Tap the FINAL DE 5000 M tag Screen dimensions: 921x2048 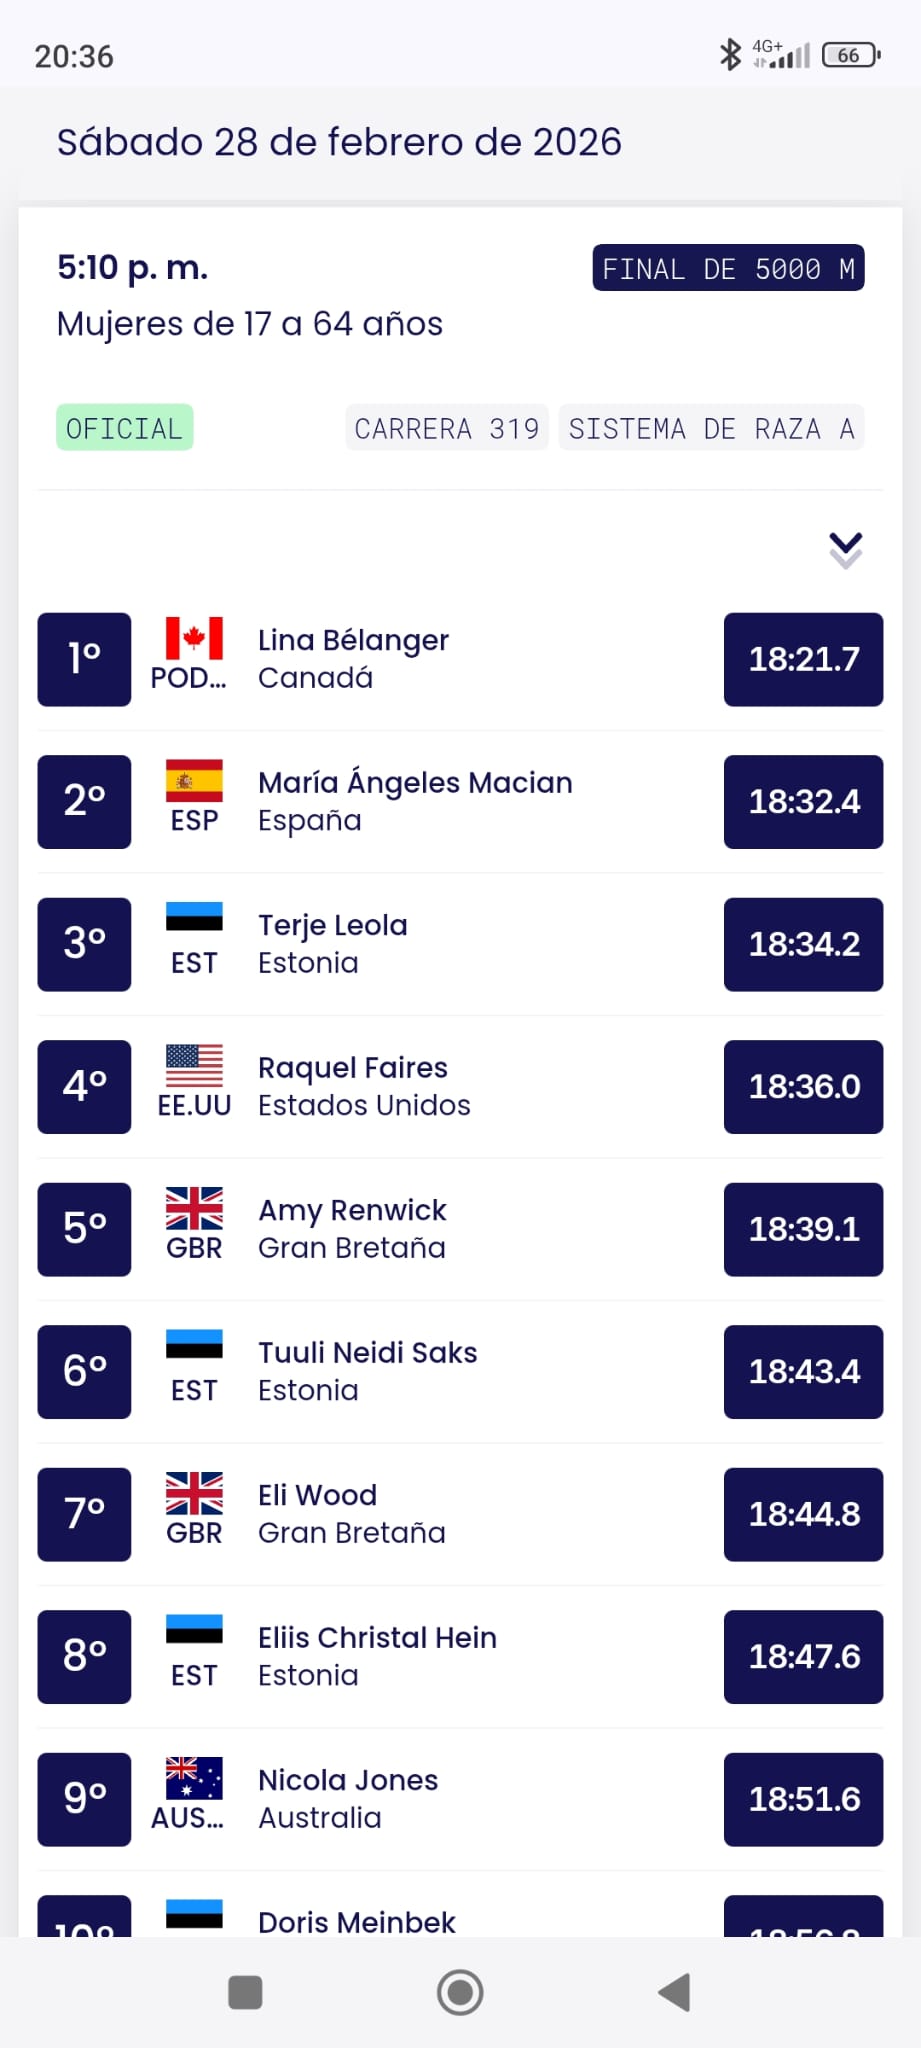pyautogui.click(x=728, y=268)
